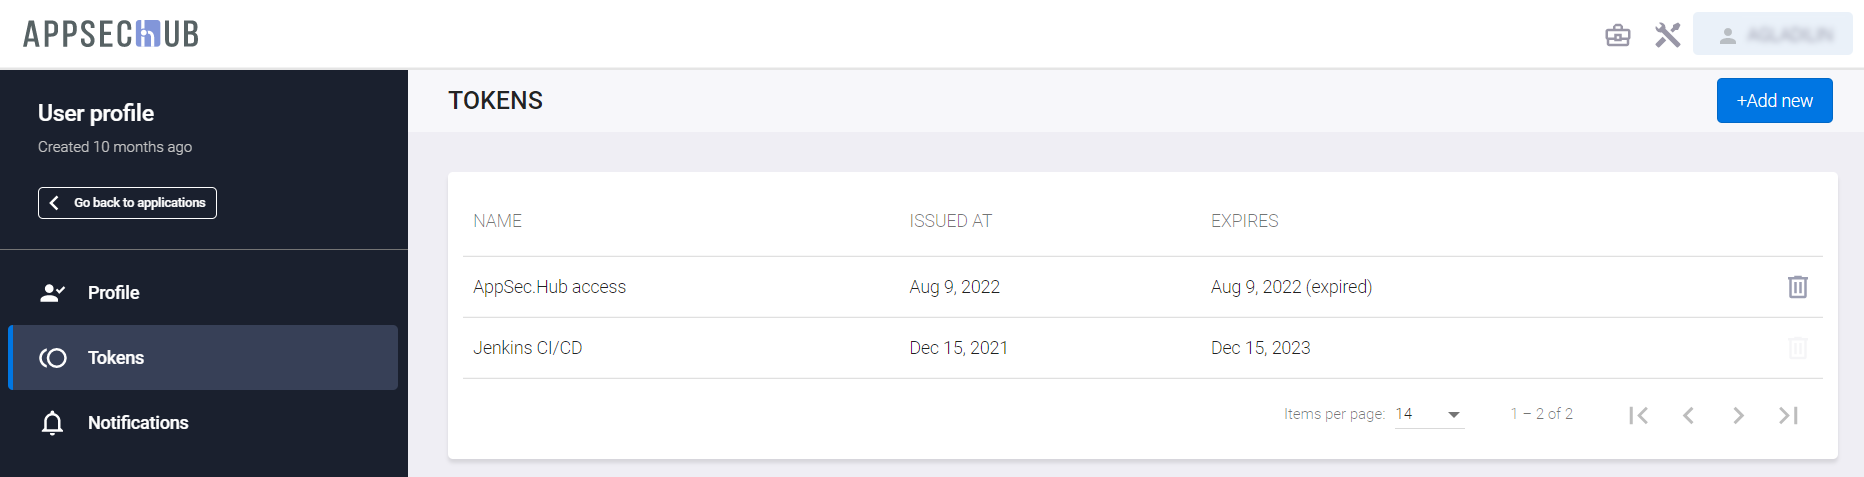Viewport: 1864px width, 477px height.
Task: Go to the next page
Action: pos(1738,415)
